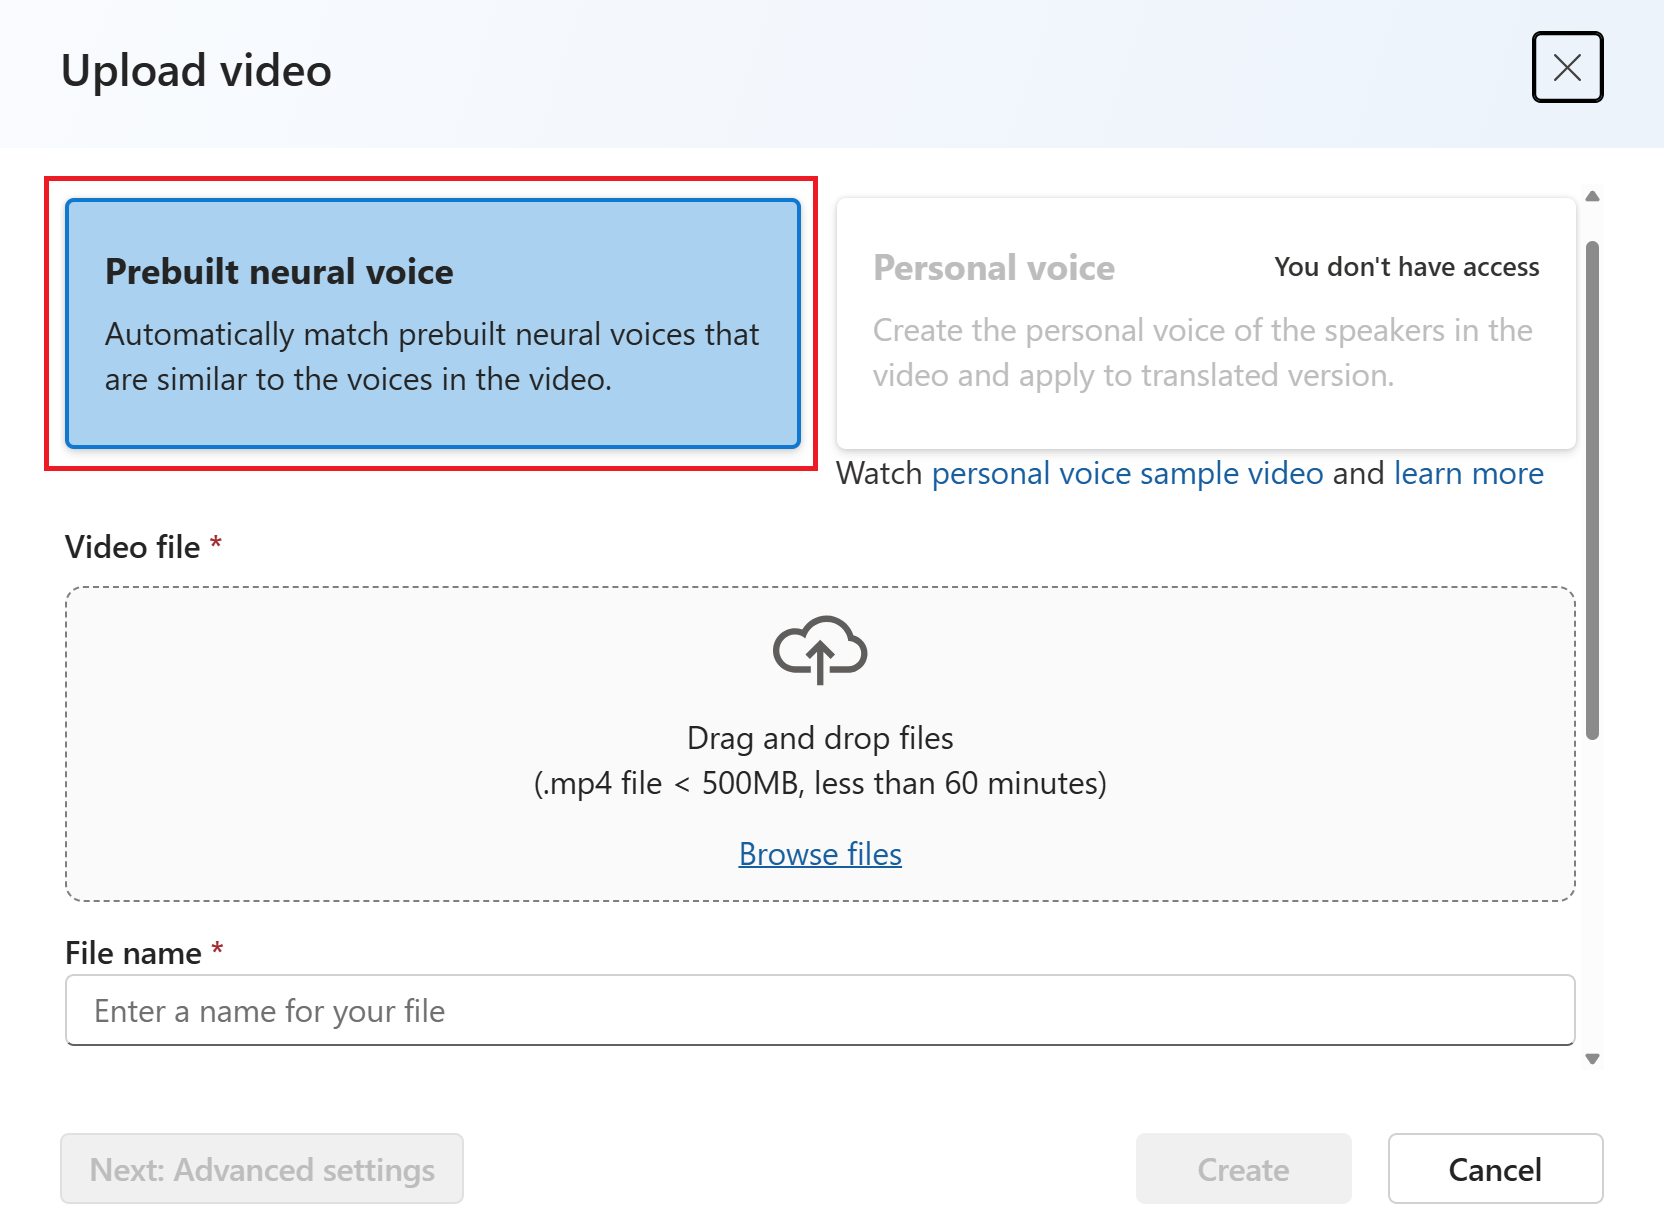Click Browse files to pick a video

point(820,854)
